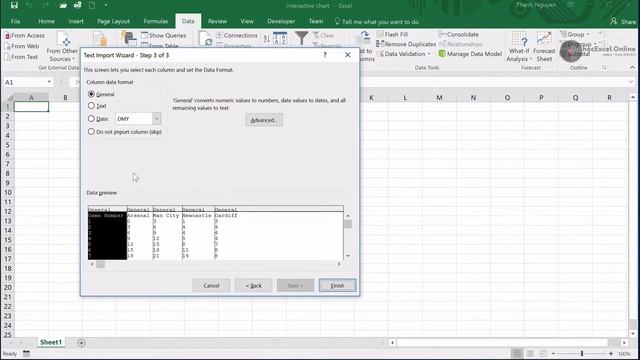Open the Data Validation dropdown arrow
Viewport: 640px width, 360px height.
pos(429,54)
